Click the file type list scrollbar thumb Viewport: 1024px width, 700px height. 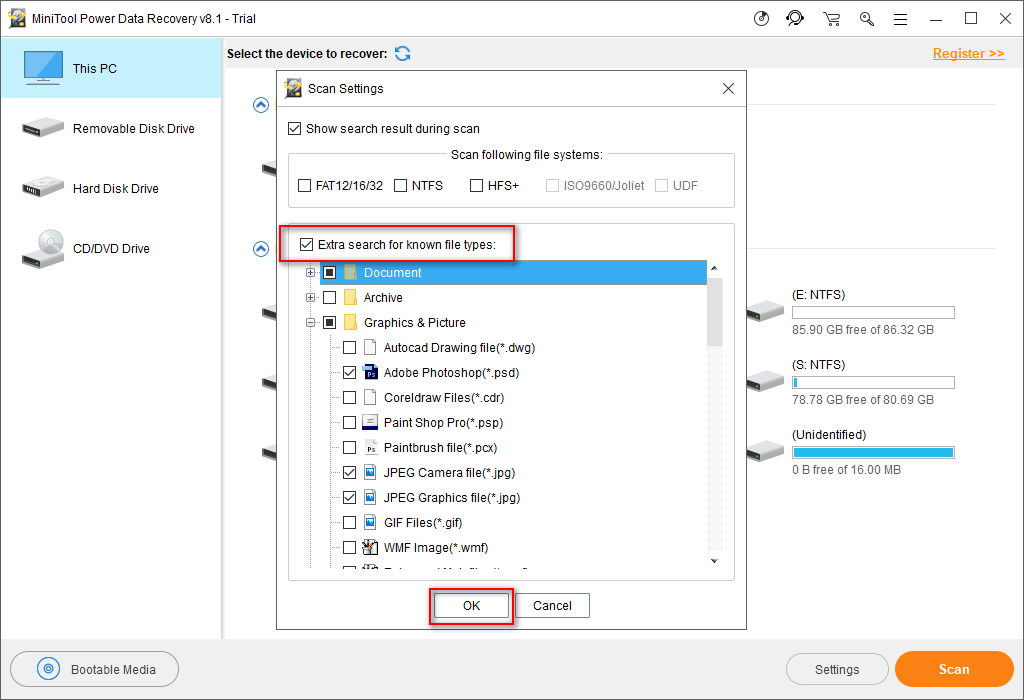714,311
